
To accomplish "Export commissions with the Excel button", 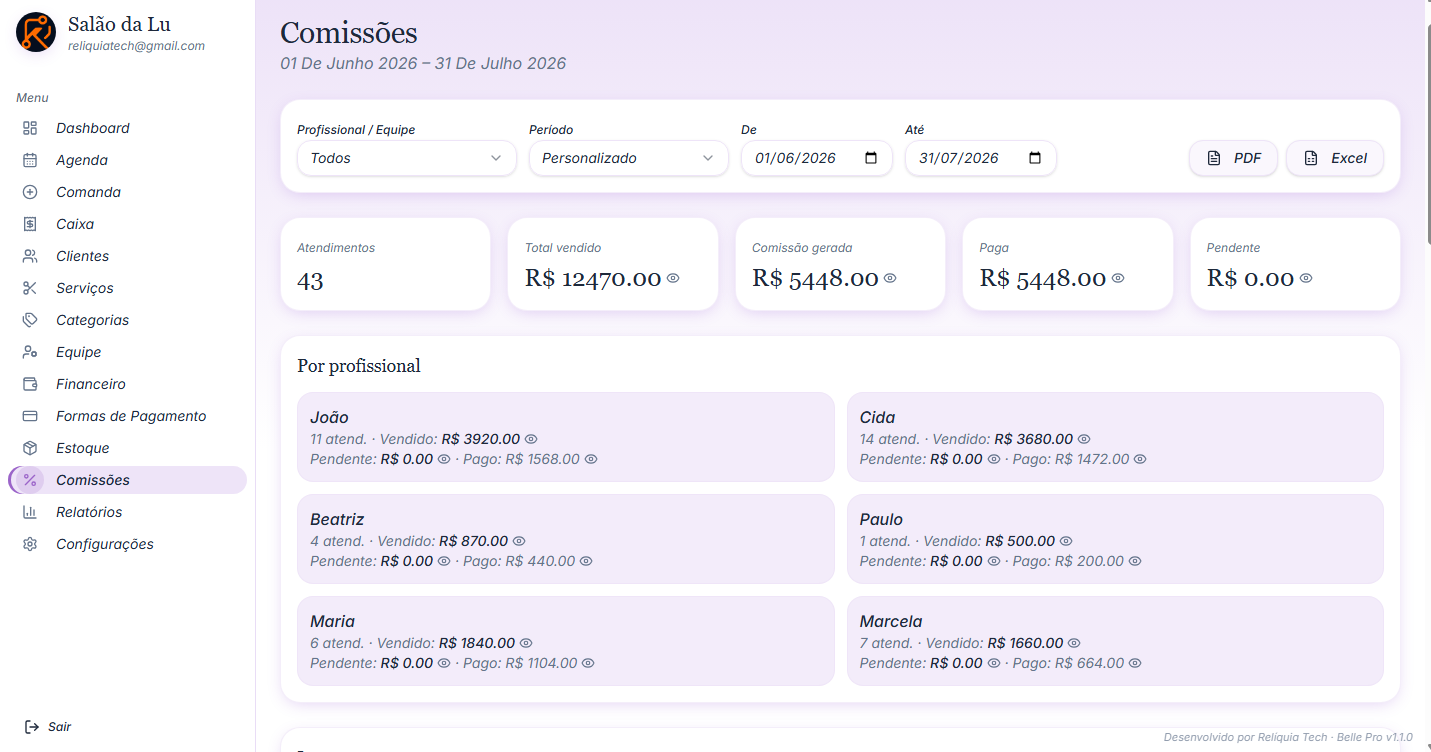I will tap(1335, 158).
